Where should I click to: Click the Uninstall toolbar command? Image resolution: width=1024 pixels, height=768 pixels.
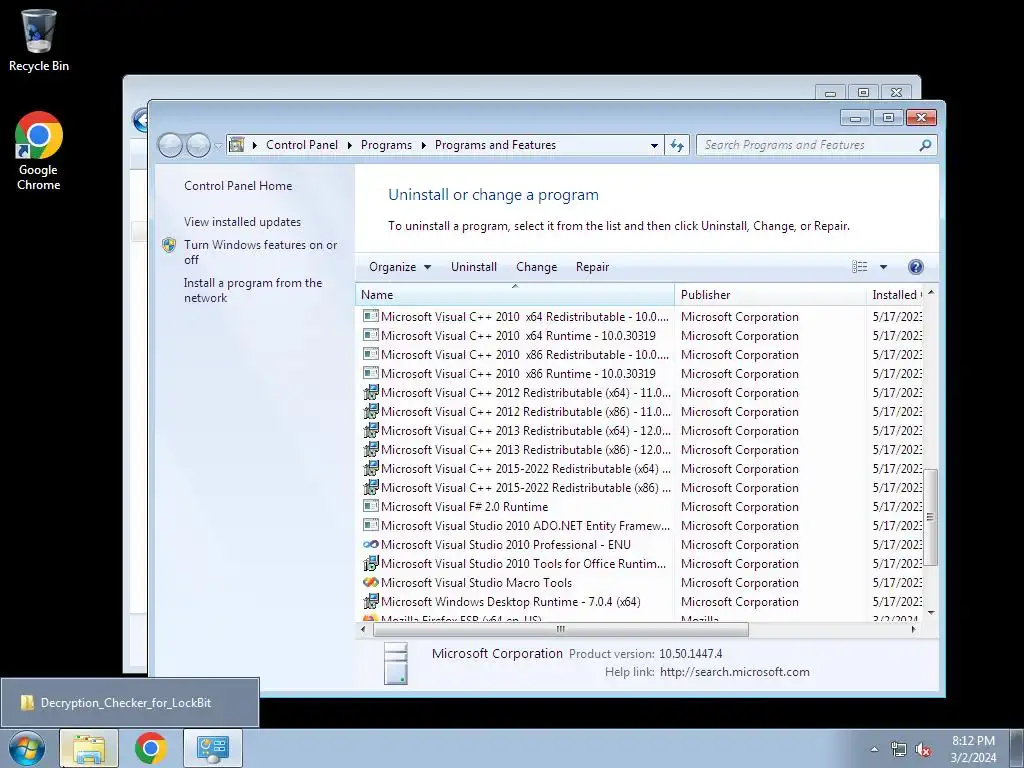pos(473,266)
